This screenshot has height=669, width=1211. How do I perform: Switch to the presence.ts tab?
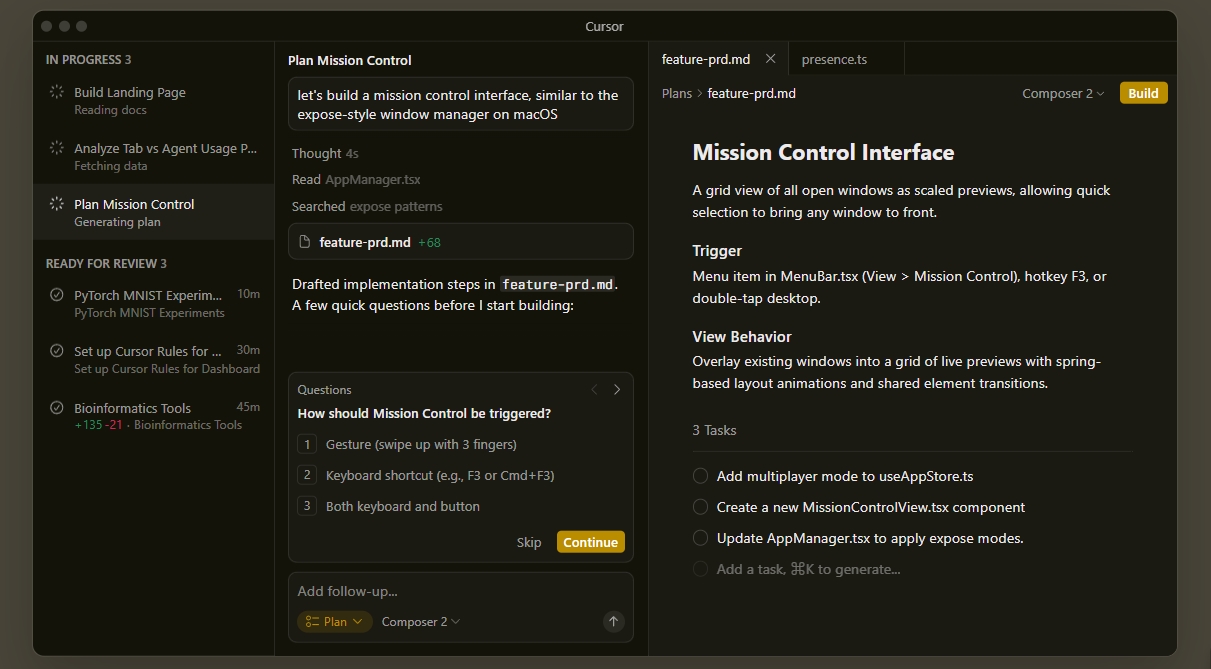coord(834,58)
